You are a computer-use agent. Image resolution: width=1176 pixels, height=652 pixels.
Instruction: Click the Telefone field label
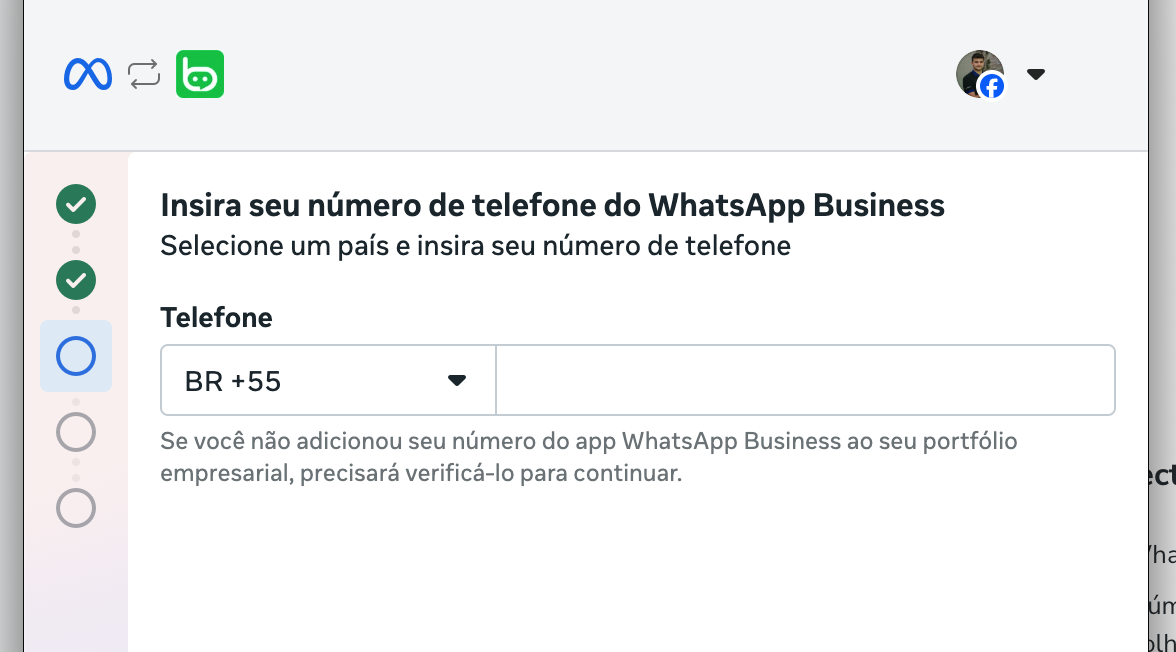(216, 318)
